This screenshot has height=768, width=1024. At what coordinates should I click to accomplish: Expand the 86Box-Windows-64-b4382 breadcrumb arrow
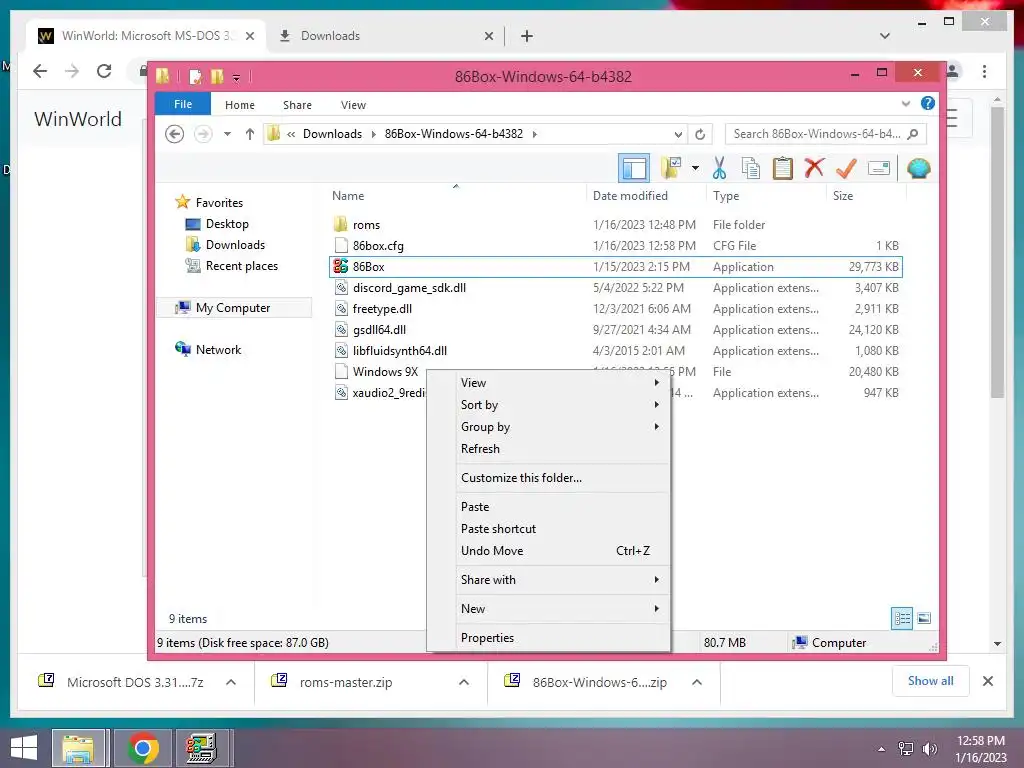[535, 135]
